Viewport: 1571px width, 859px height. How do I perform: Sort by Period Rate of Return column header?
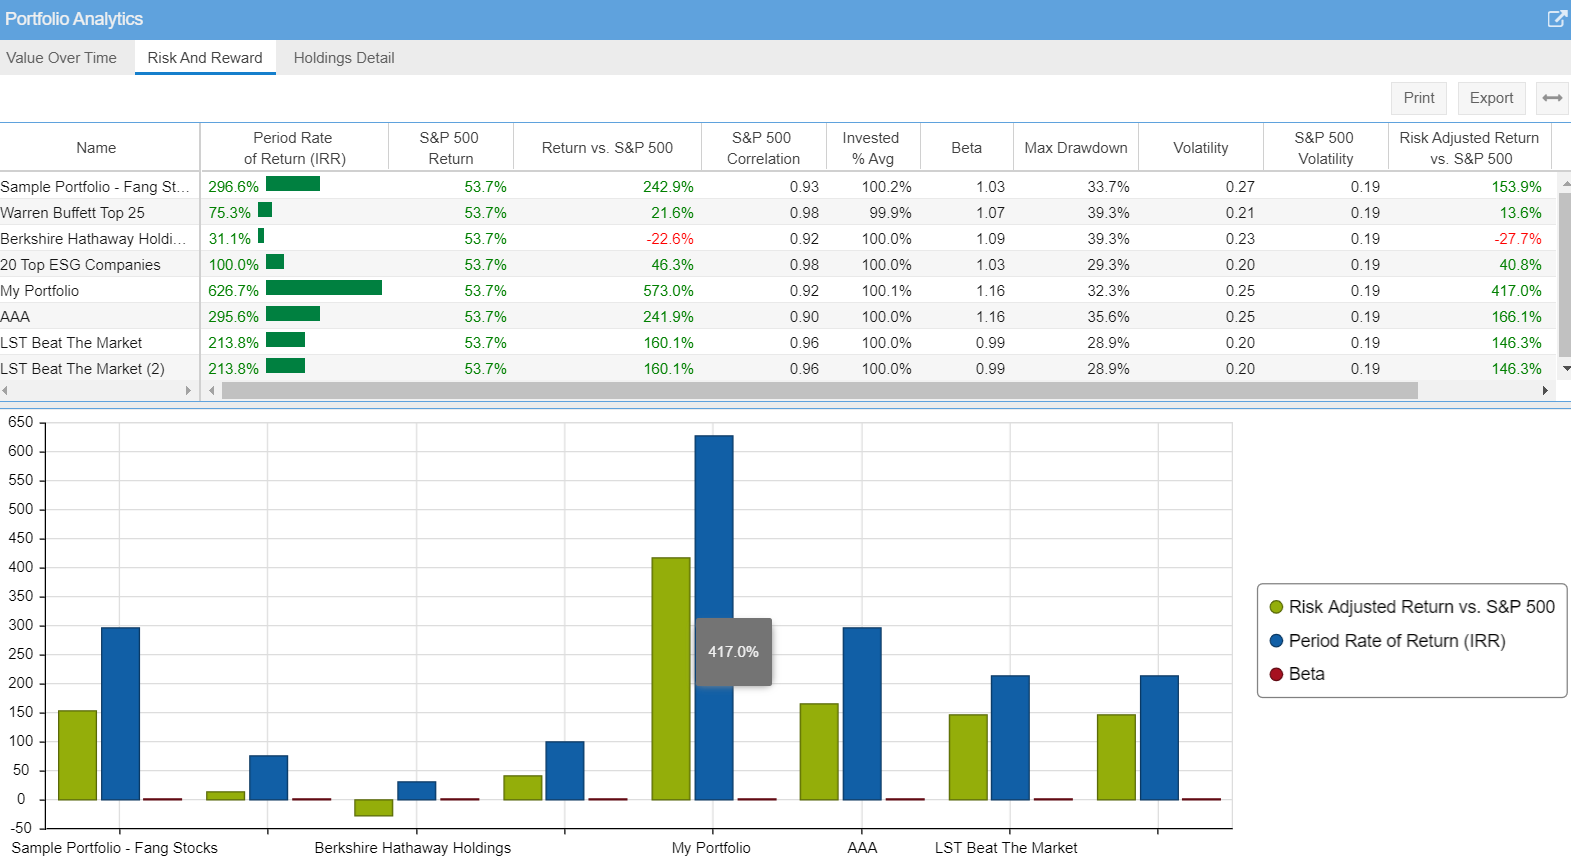(x=294, y=148)
